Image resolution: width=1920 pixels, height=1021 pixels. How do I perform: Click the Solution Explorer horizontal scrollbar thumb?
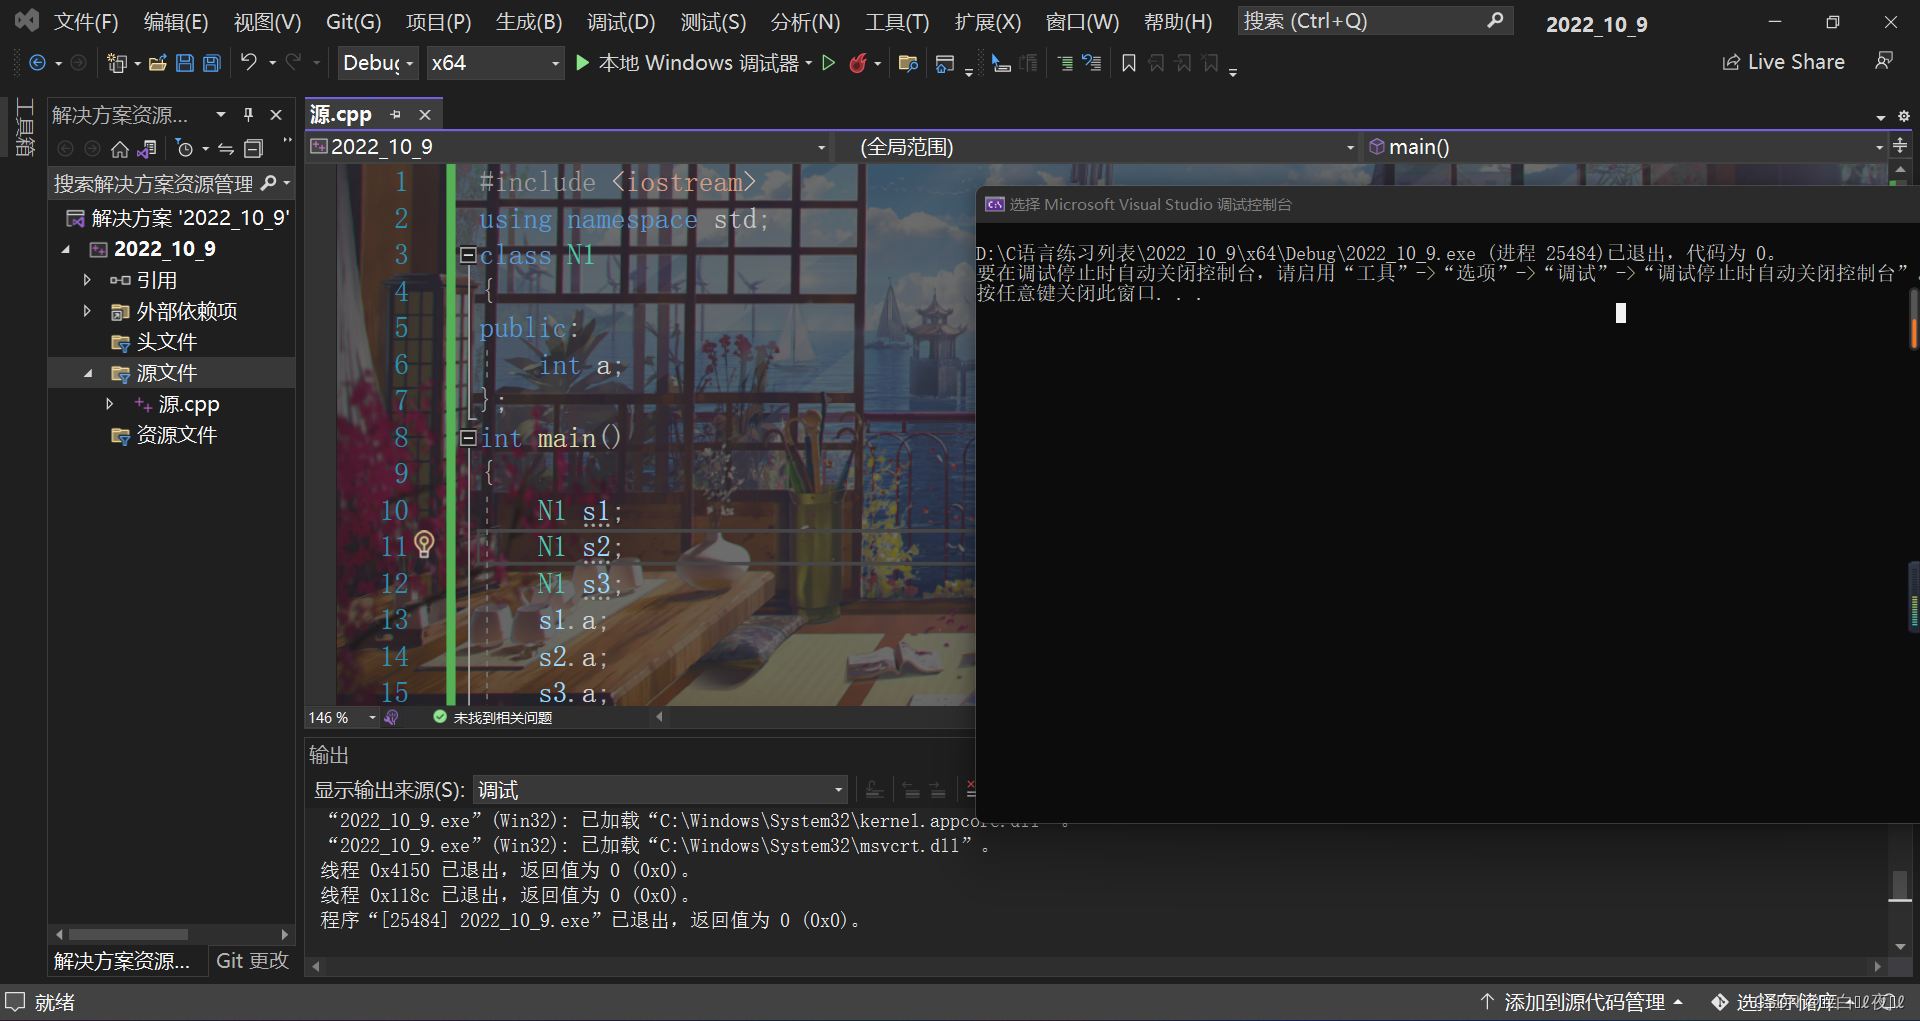tap(128, 935)
